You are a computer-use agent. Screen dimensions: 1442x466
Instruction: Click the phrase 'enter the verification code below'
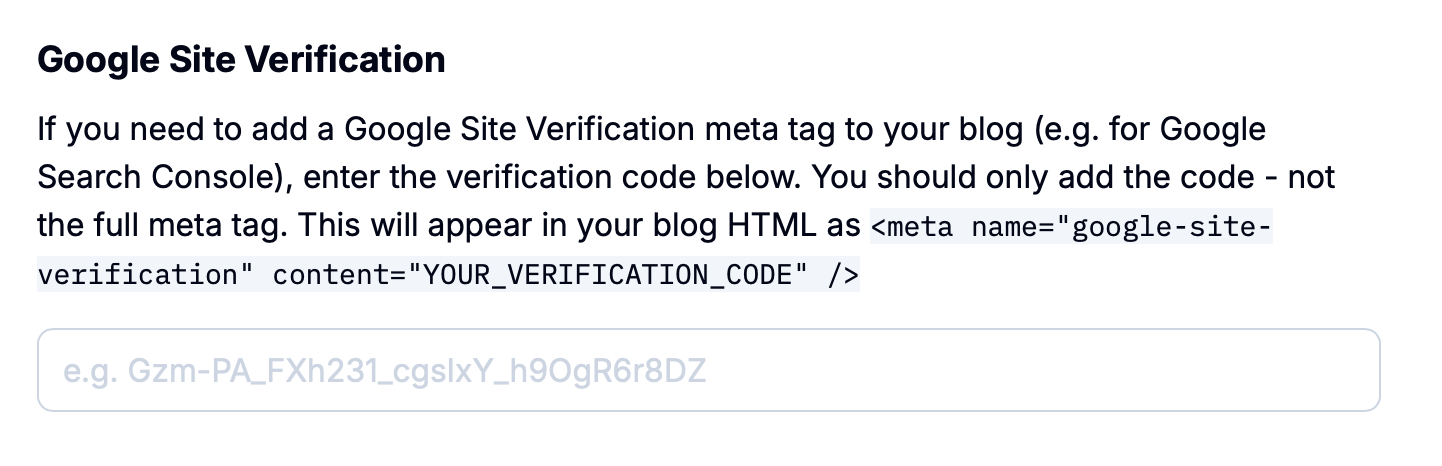[x=550, y=177]
